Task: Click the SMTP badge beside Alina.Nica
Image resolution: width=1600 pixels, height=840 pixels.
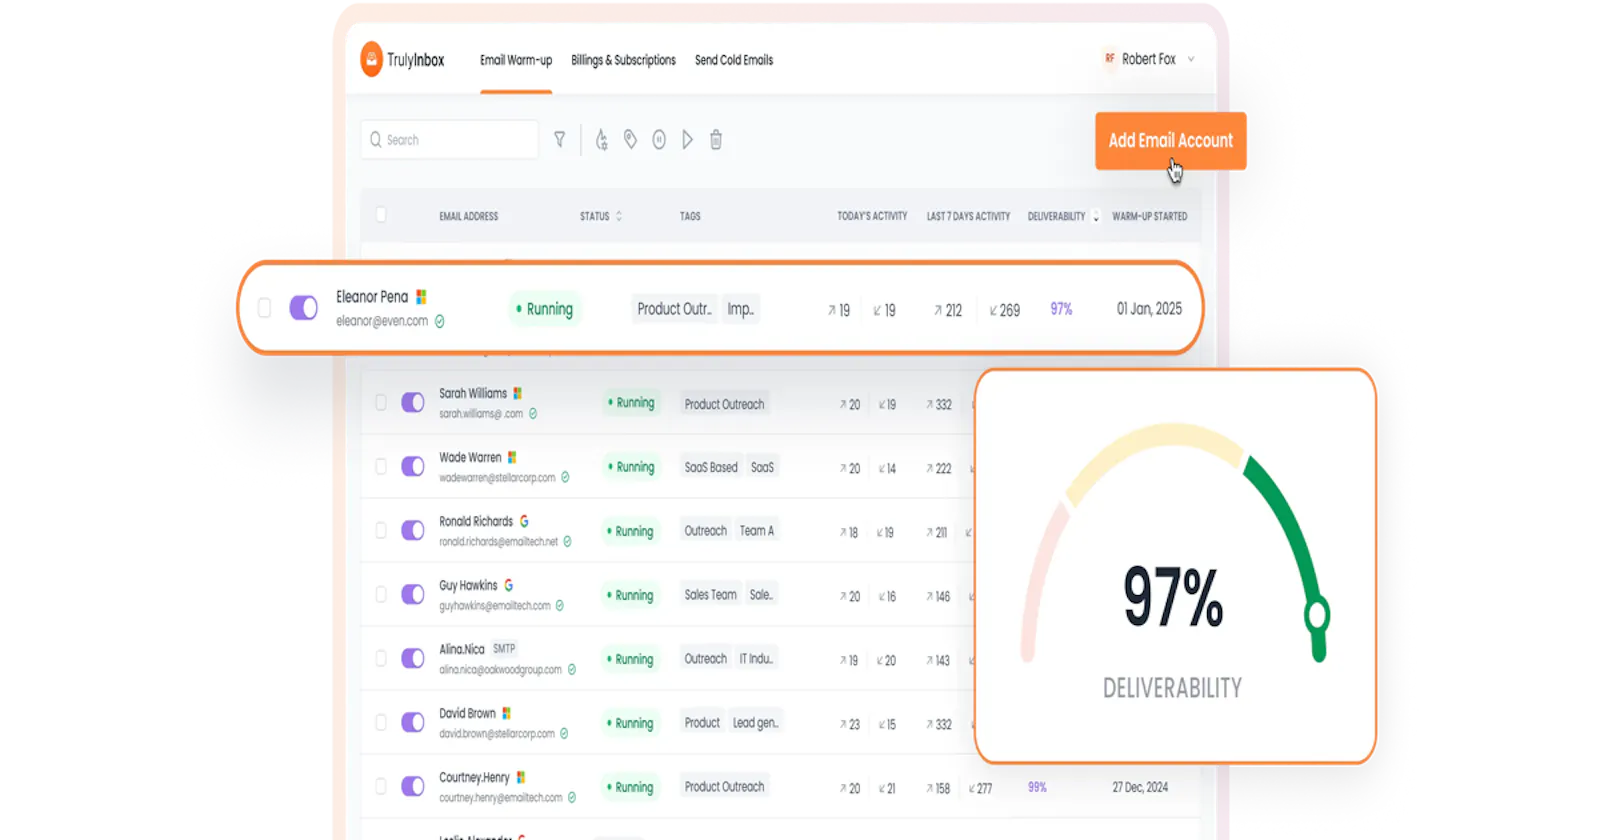Action: pos(504,648)
